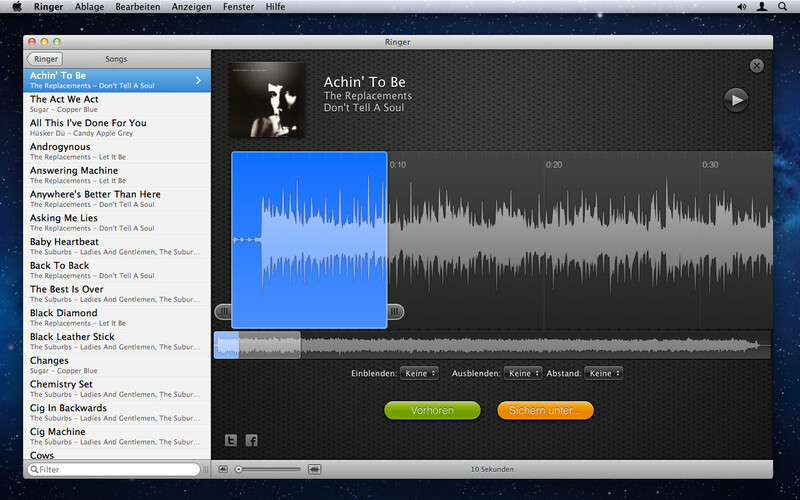Image resolution: width=800 pixels, height=500 pixels.
Task: Open Spotlight search
Action: click(782, 7)
